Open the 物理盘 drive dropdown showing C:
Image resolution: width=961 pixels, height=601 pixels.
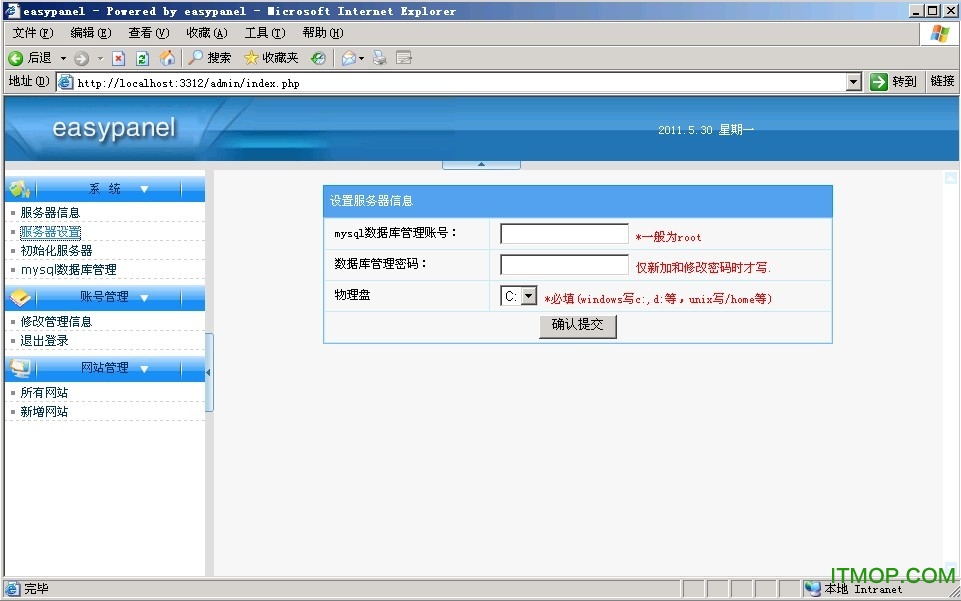(x=531, y=295)
